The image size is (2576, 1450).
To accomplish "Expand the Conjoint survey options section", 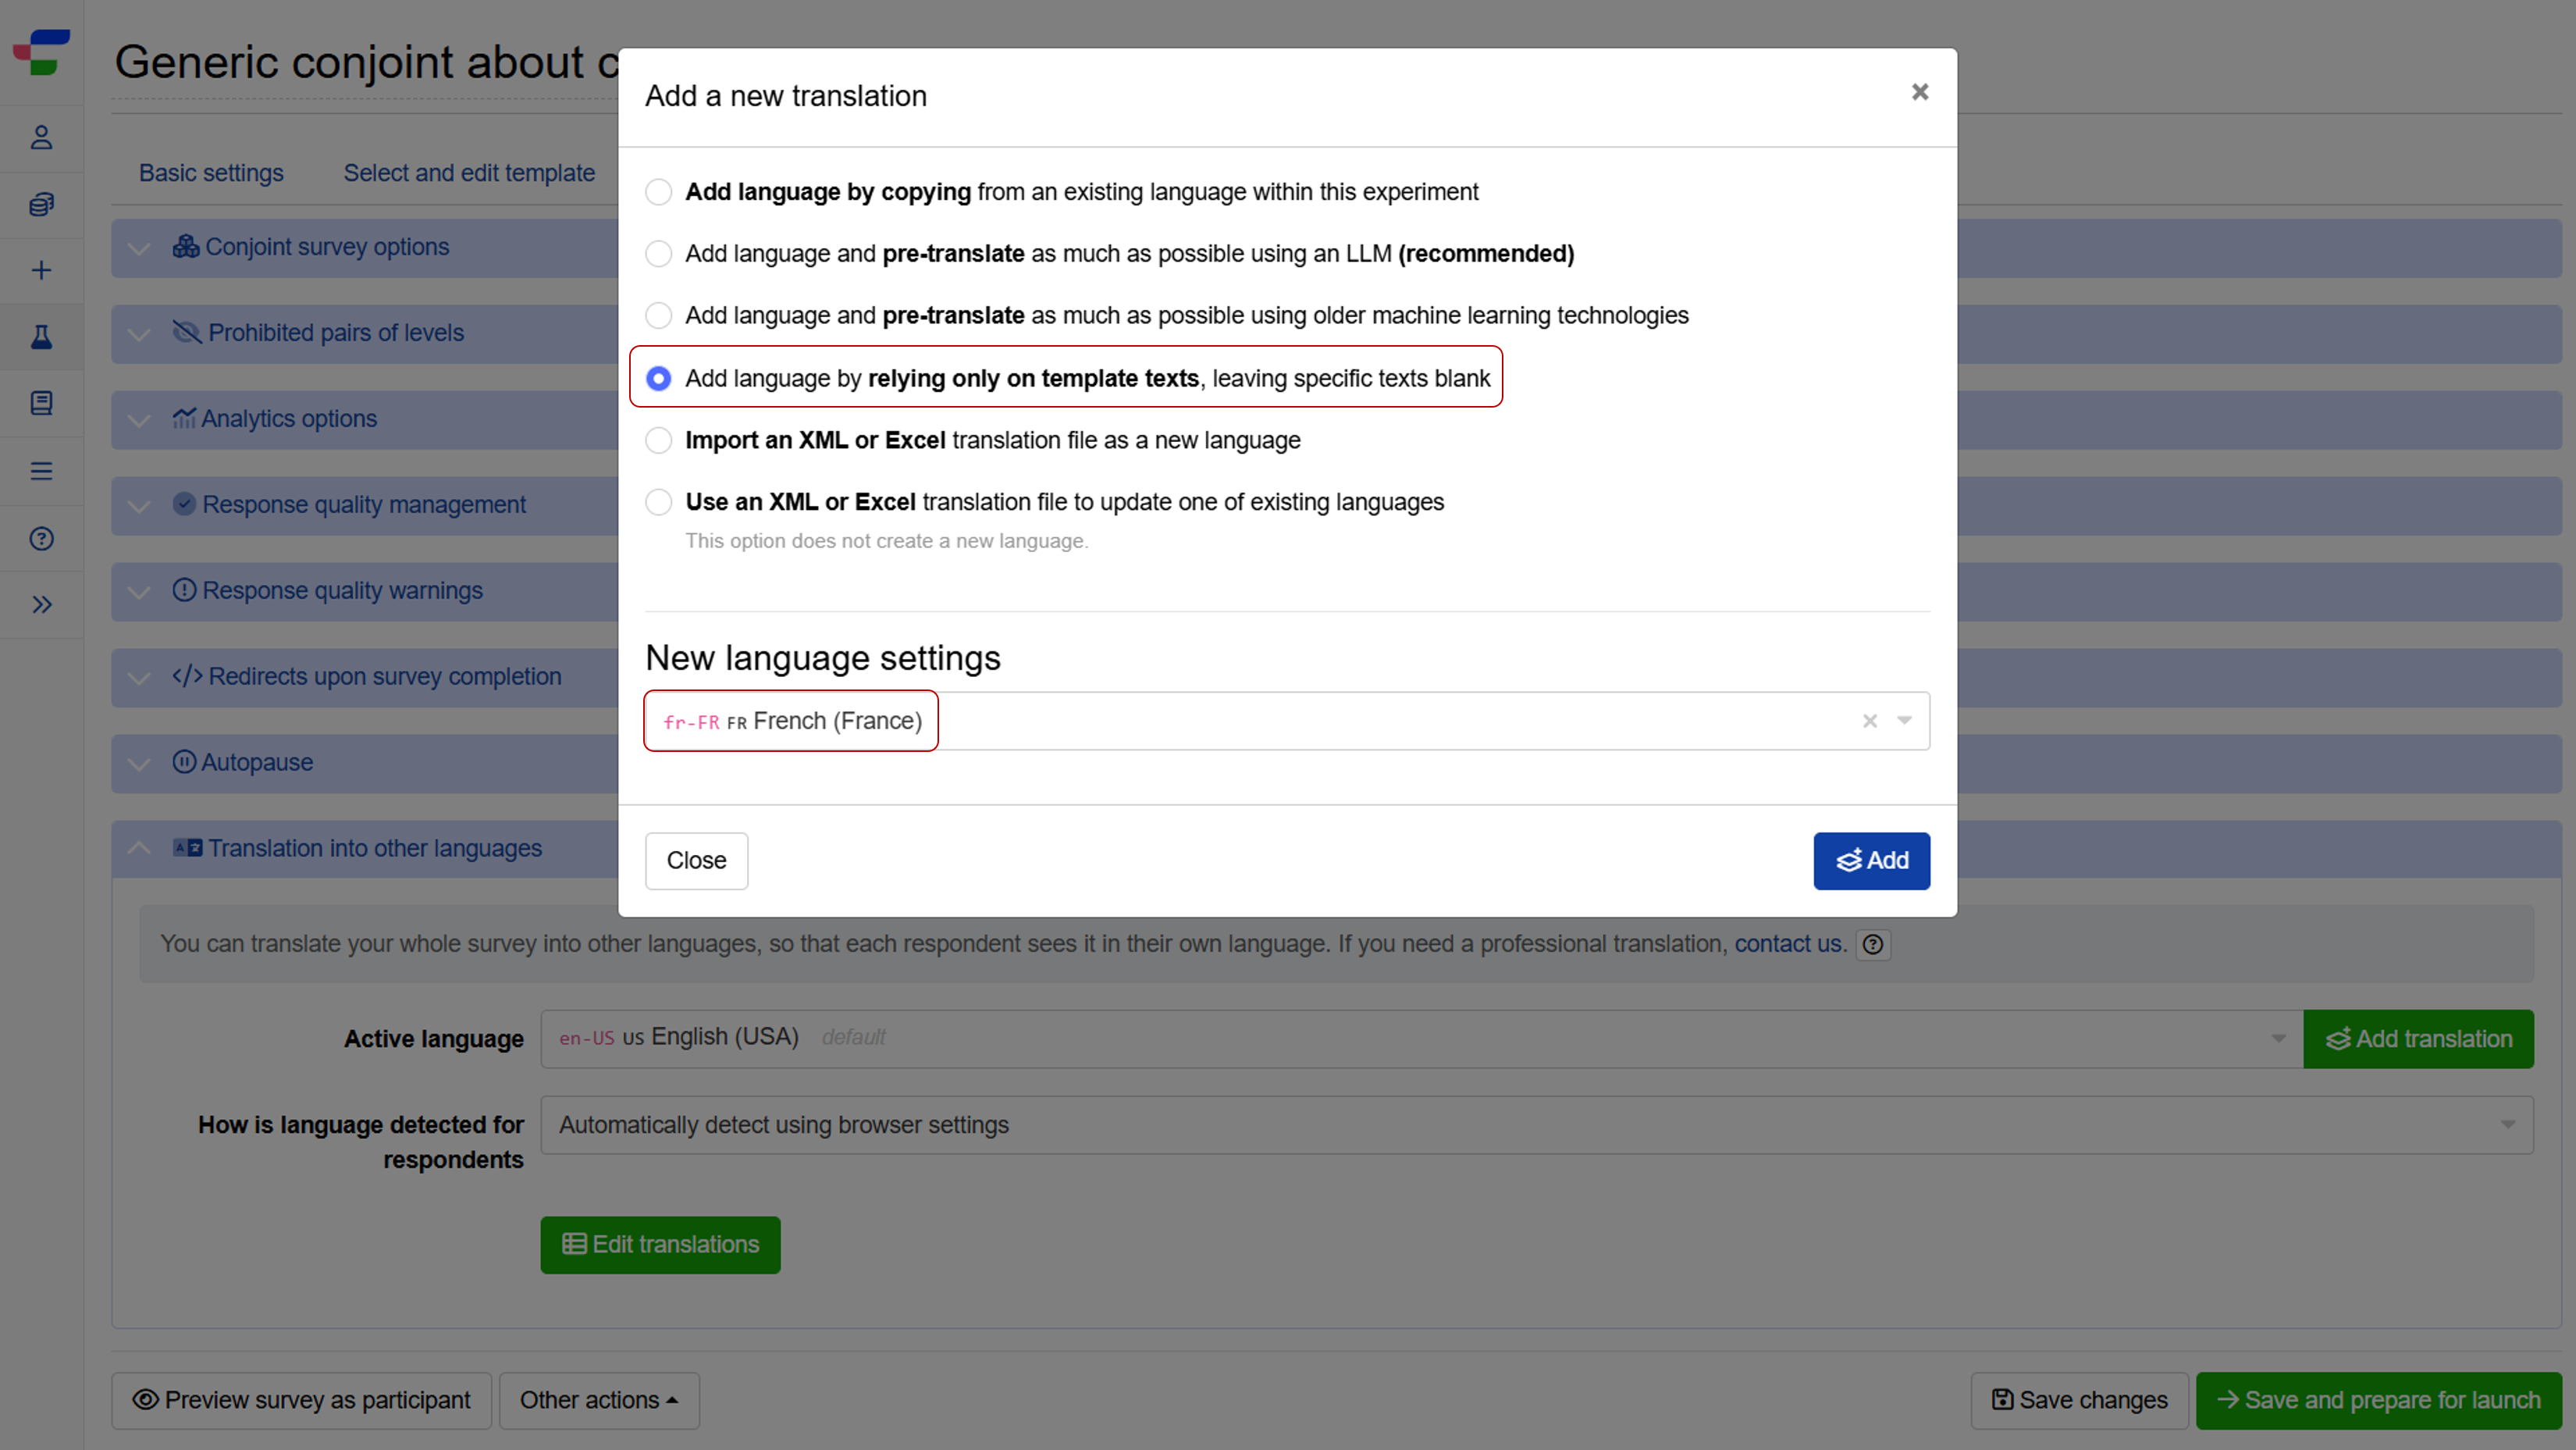I will [x=326, y=247].
